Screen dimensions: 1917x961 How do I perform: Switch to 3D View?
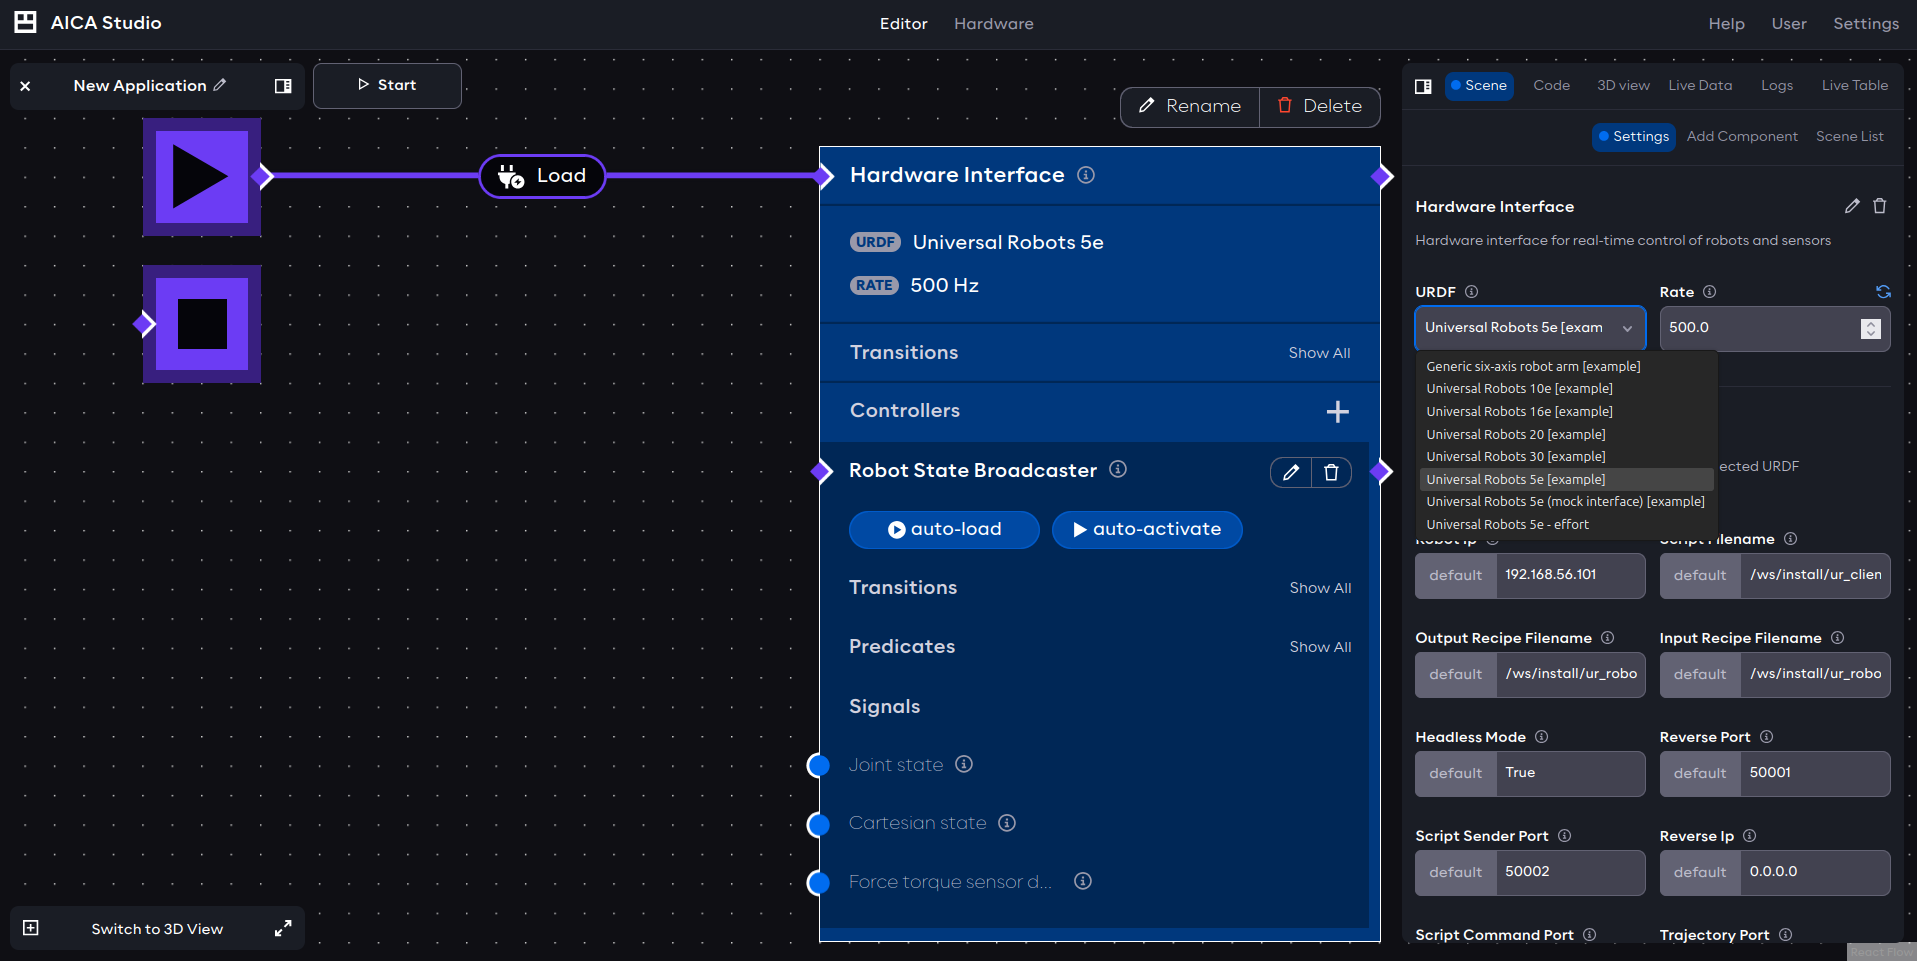coord(157,929)
